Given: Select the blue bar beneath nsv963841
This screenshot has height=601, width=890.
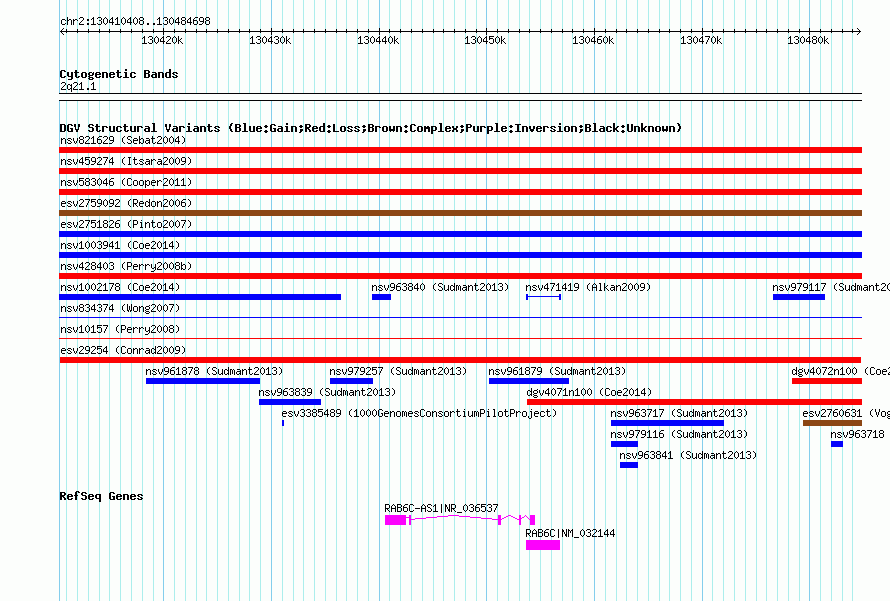Looking at the screenshot, I should [629, 465].
